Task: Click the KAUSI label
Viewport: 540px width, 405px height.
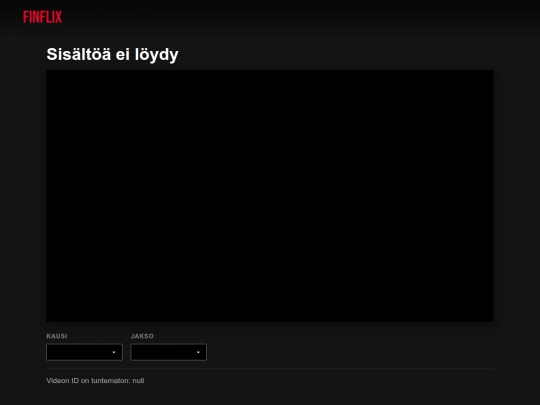Action: 57,336
